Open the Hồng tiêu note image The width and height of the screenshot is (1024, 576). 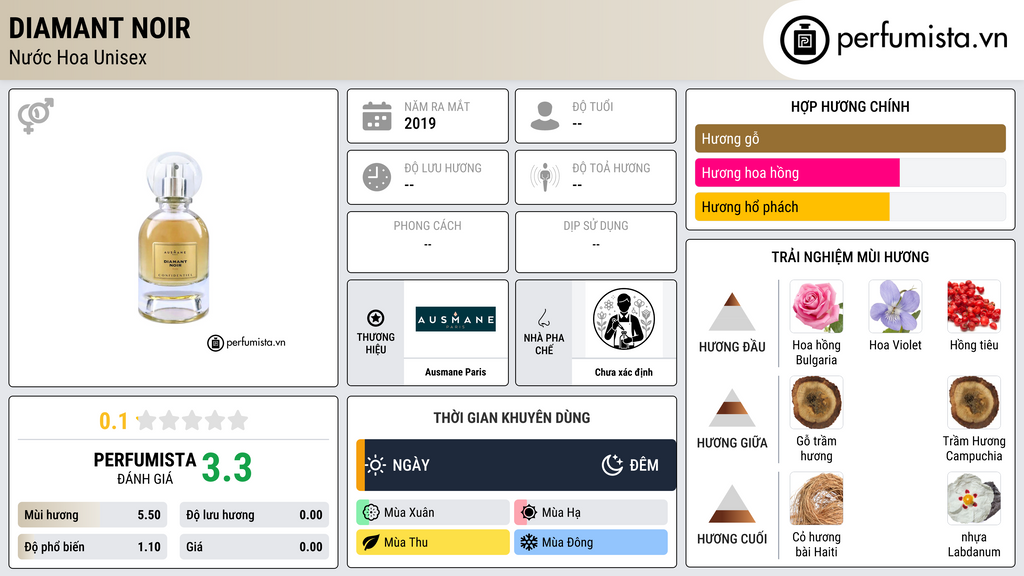[974, 307]
